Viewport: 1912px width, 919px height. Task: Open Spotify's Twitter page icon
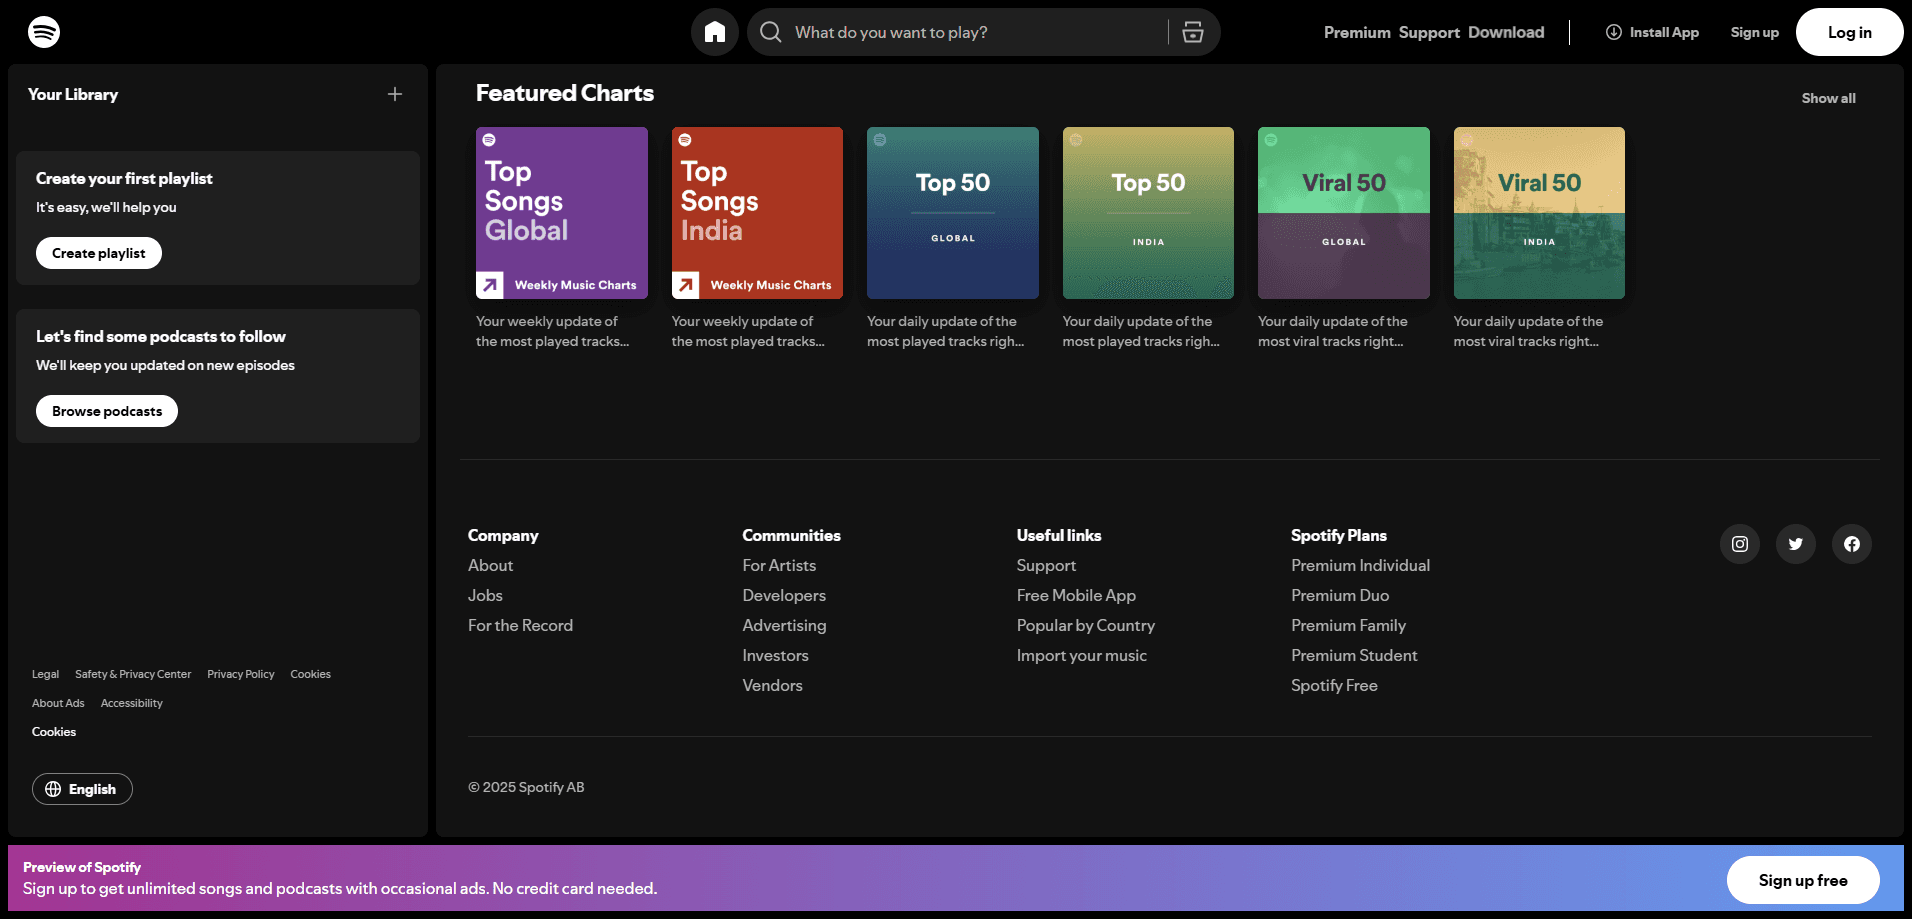(x=1796, y=544)
